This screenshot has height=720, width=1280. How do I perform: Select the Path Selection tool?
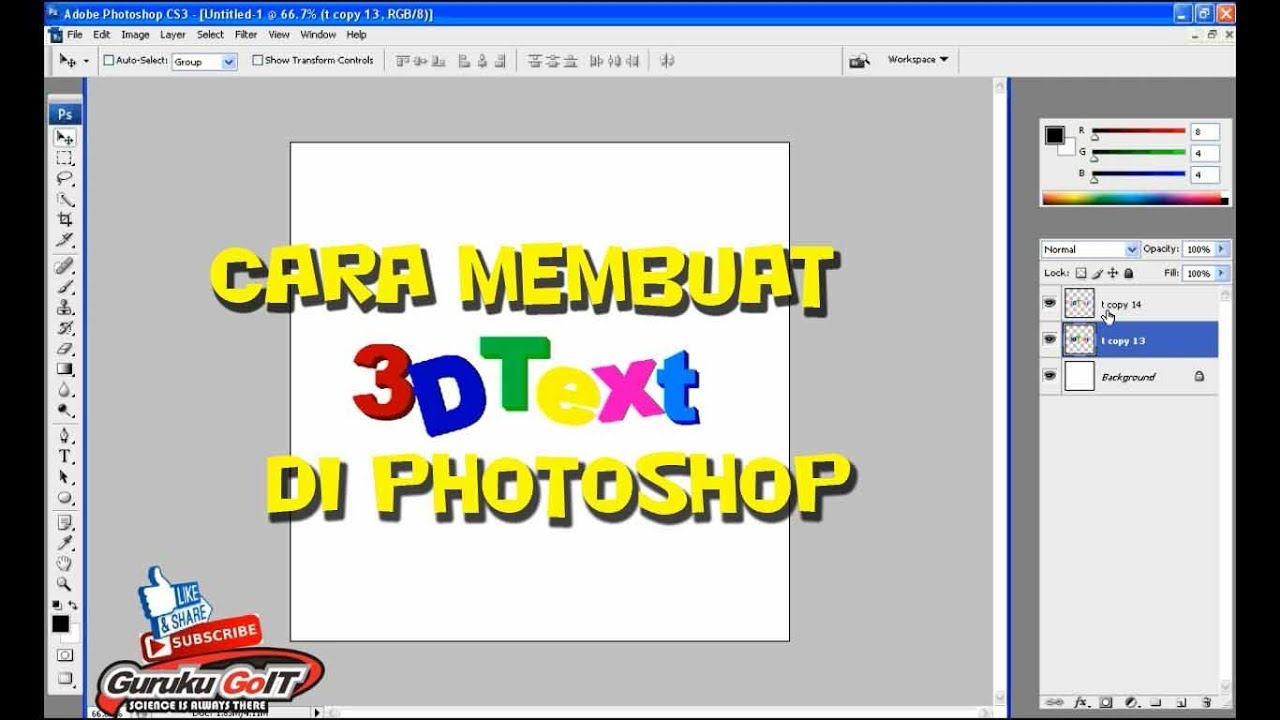tap(65, 477)
